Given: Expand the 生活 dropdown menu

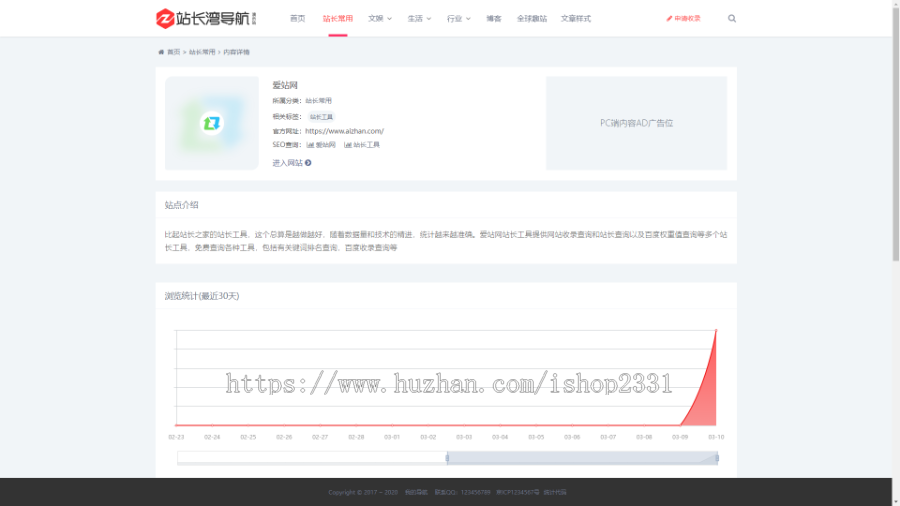Looking at the screenshot, I should tap(420, 18).
